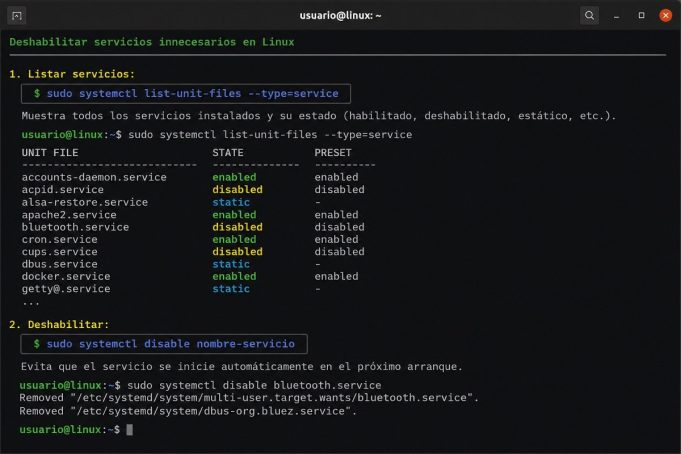Screen dimensions: 681x454
Task: Click static state of alsa-restore.service
Action: 231,202
